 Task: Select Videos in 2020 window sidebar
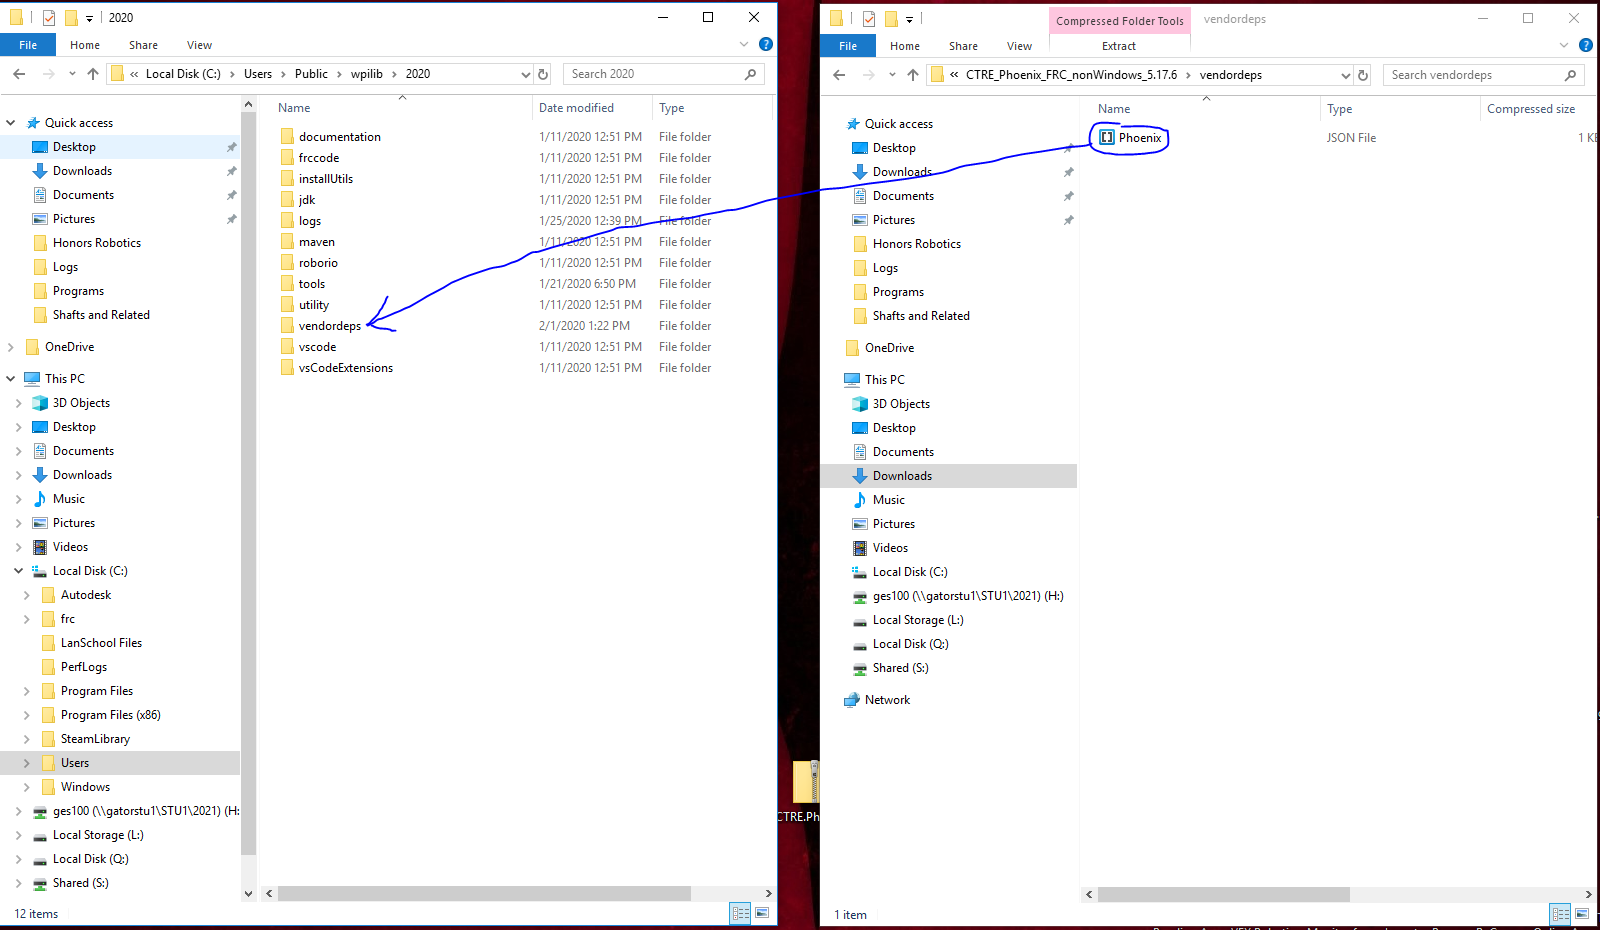70,547
